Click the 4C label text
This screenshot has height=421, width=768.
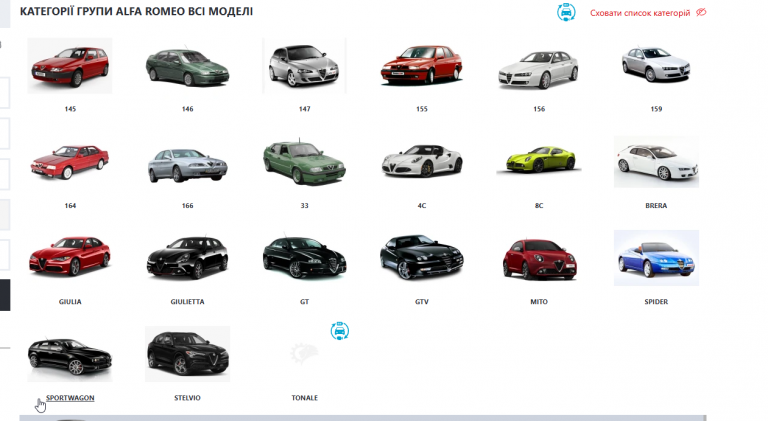click(422, 206)
